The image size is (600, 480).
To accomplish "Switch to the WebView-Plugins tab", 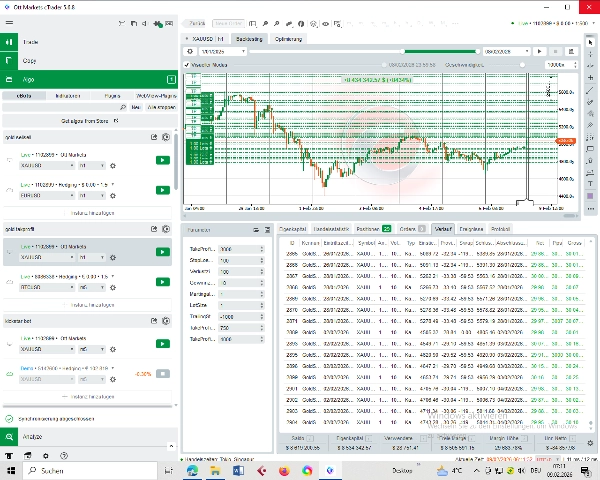I will coord(156,96).
